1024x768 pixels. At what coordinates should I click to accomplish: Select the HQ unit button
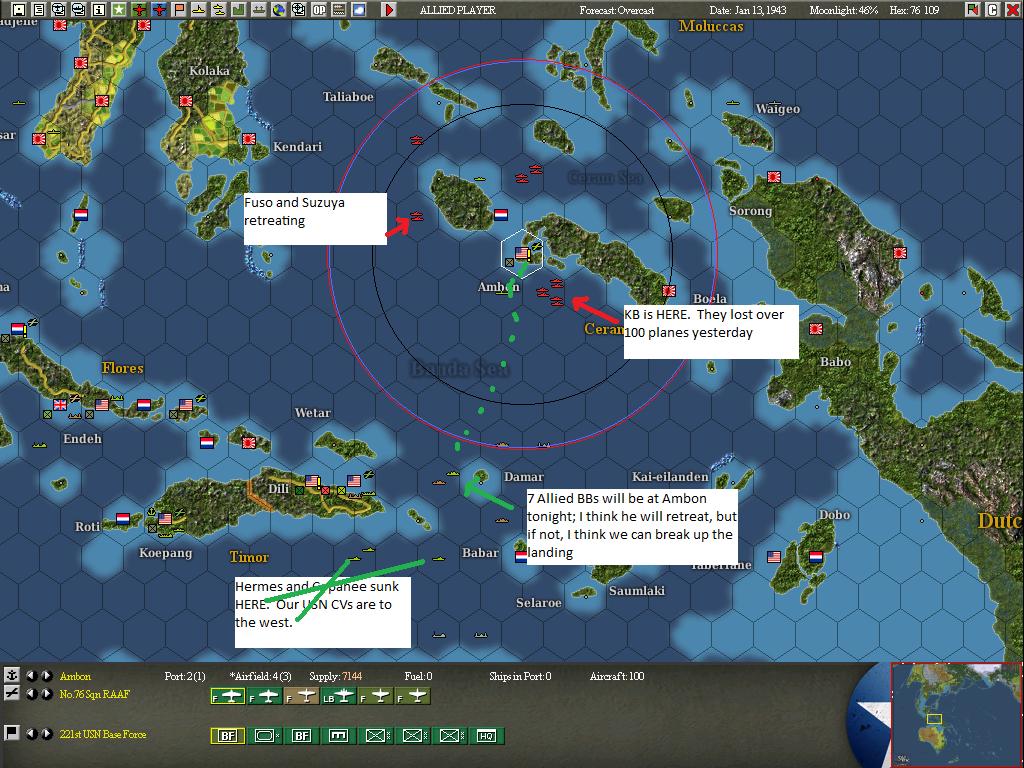click(x=487, y=736)
